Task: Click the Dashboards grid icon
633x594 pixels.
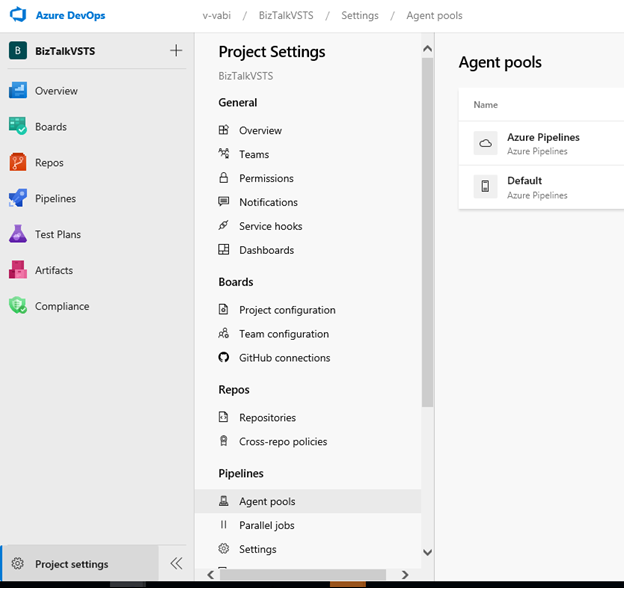Action: pyautogui.click(x=224, y=250)
